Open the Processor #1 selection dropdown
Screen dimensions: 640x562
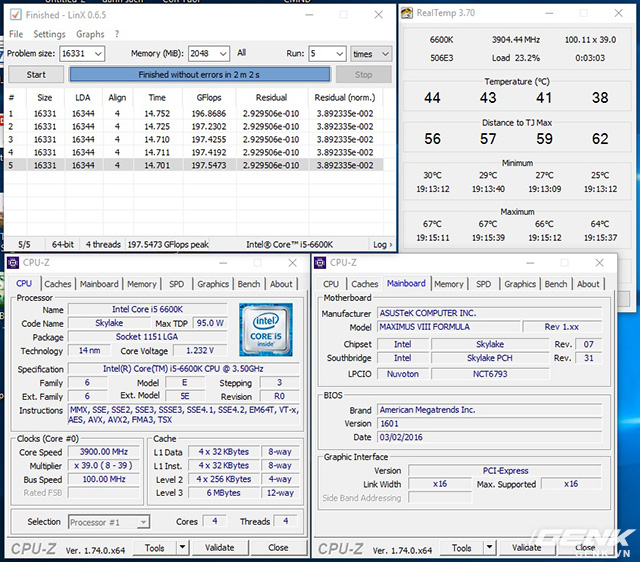[109, 522]
